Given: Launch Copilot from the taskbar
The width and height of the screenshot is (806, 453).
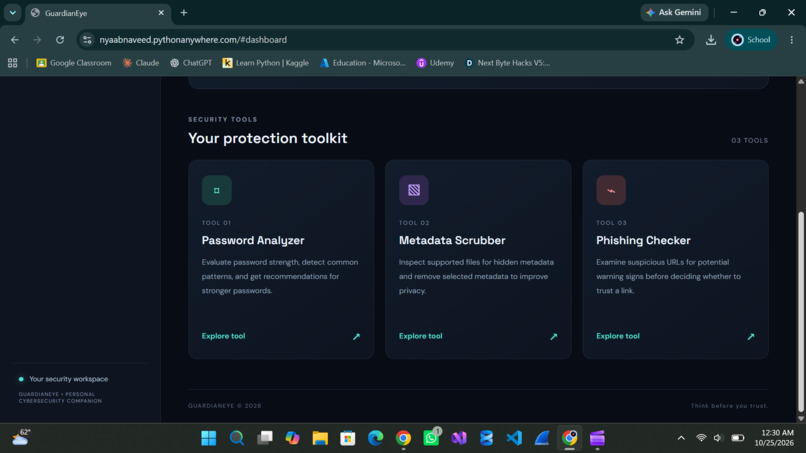Looking at the screenshot, I should [292, 438].
